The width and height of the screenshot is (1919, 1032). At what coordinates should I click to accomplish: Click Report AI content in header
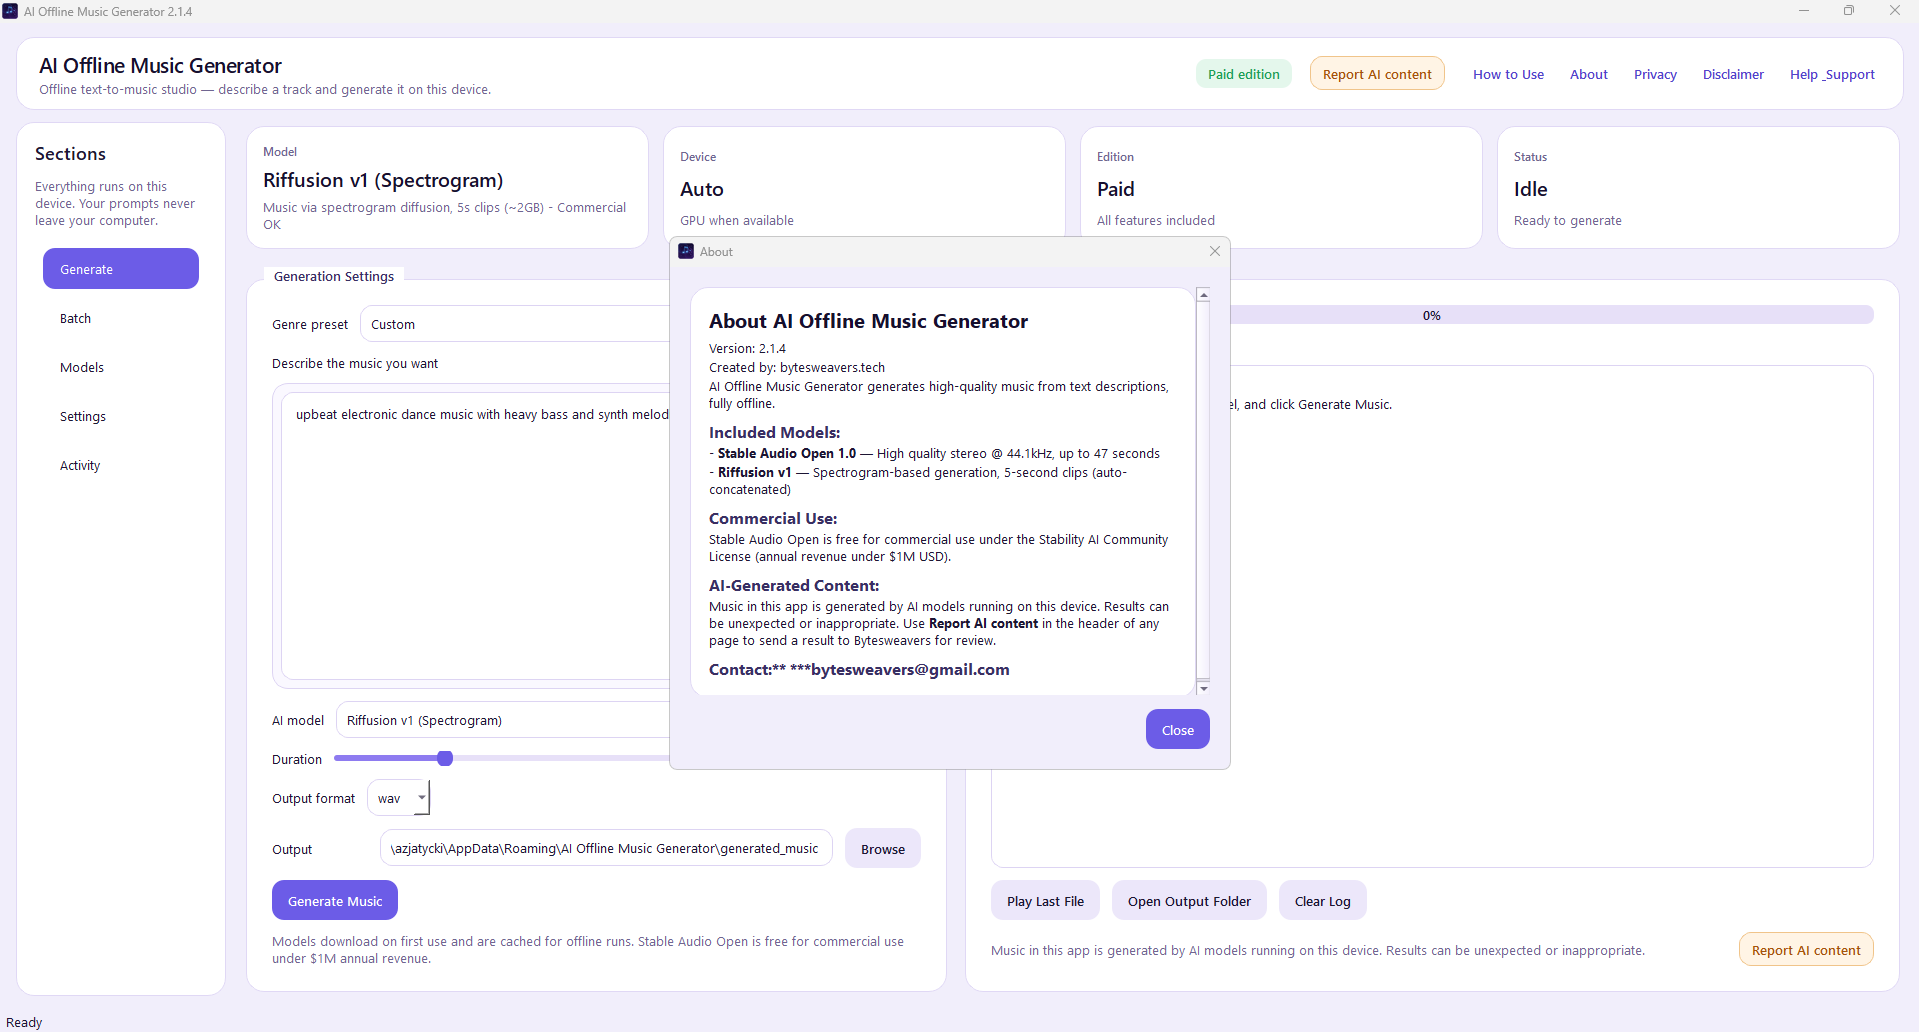(x=1377, y=74)
